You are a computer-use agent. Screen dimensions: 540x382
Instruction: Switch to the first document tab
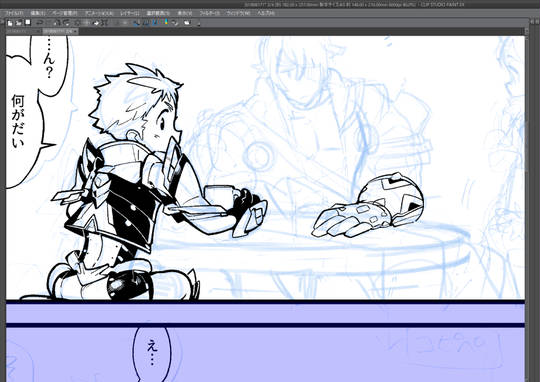pos(23,31)
